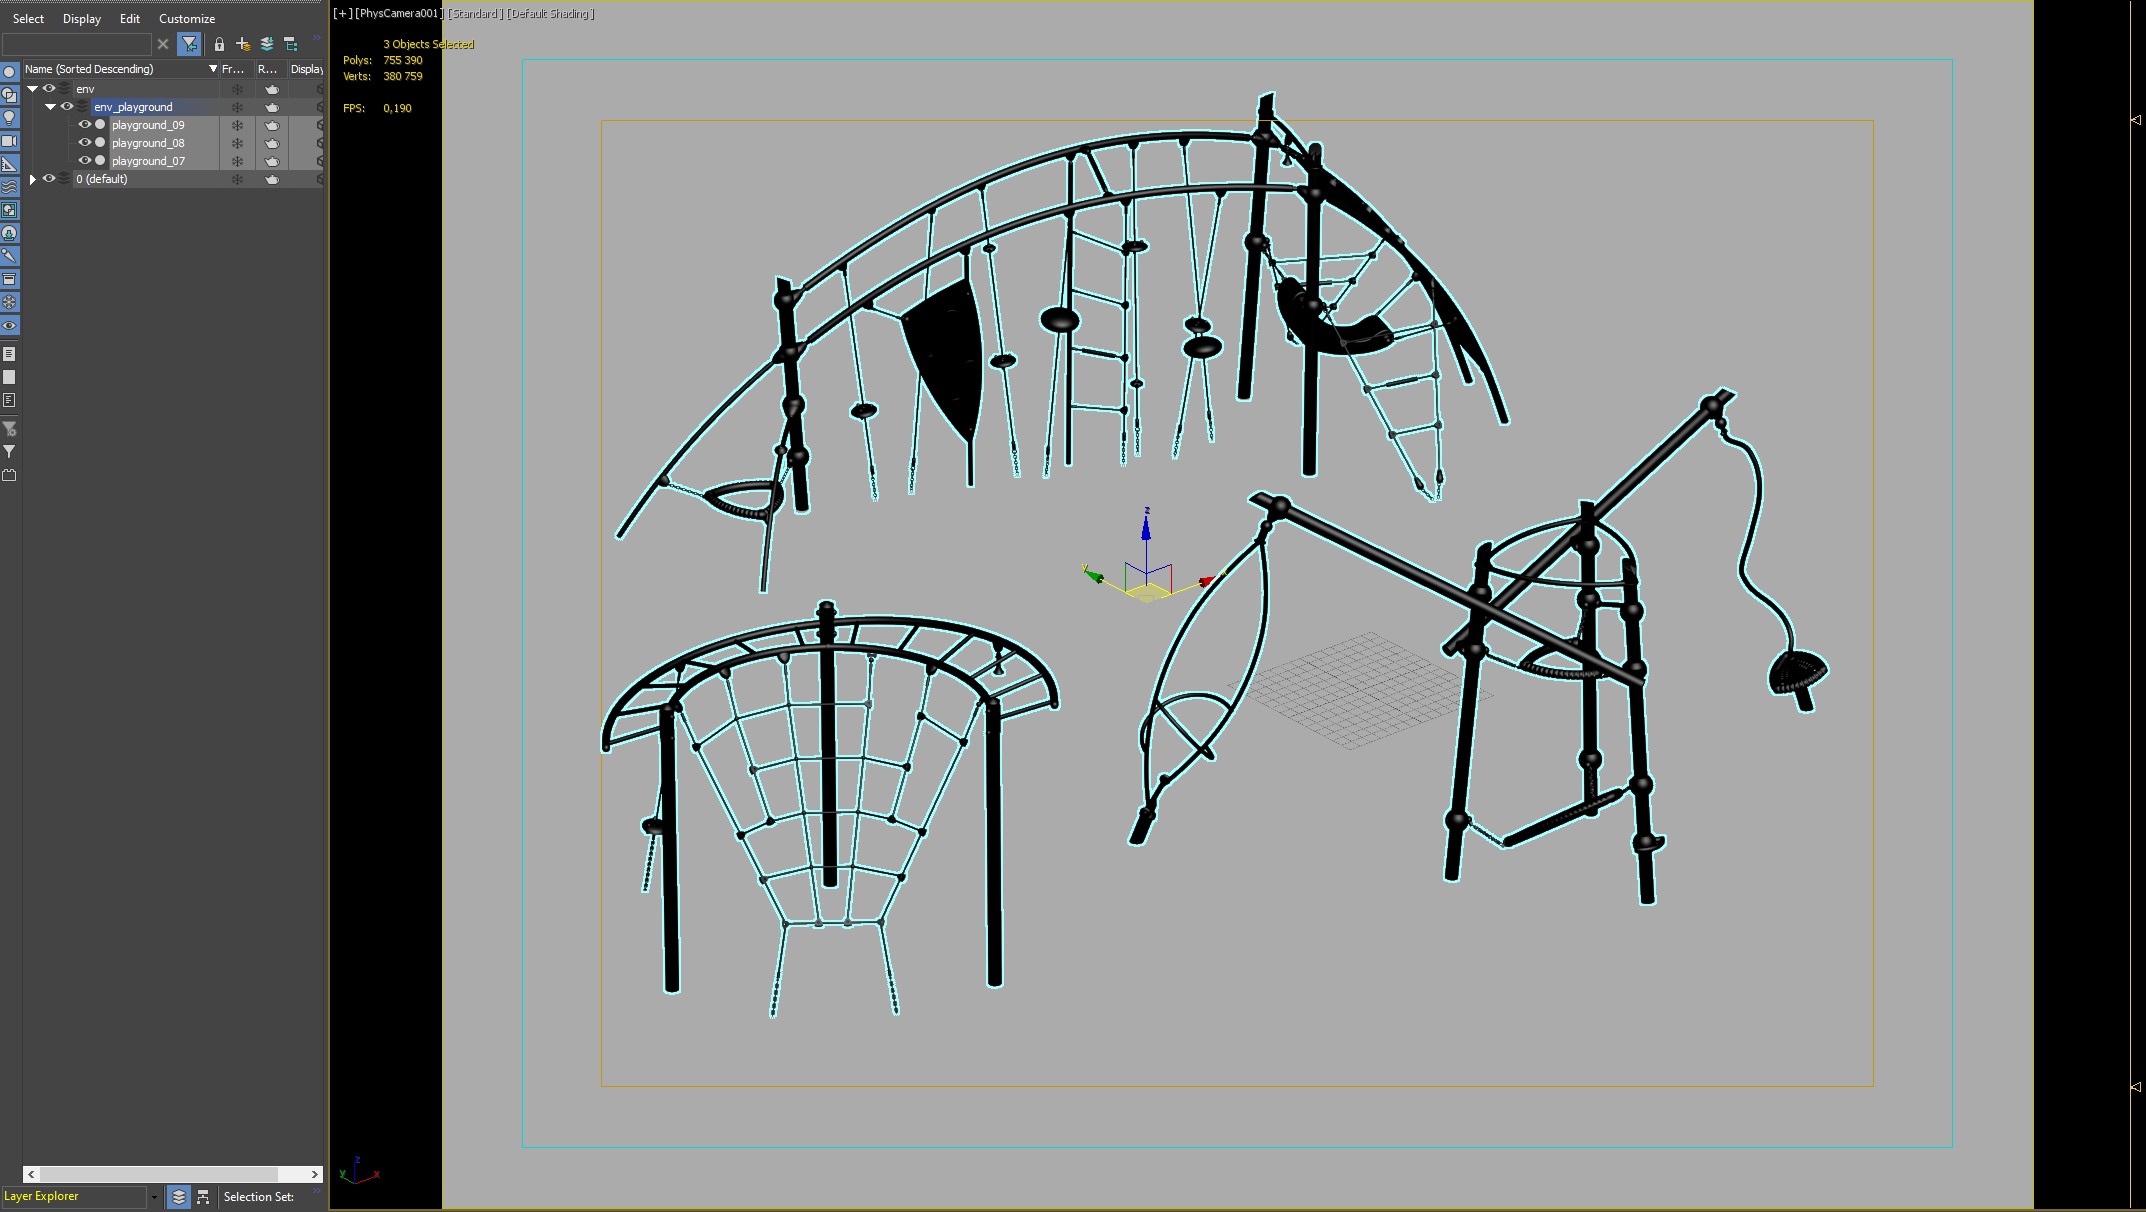The height and width of the screenshot is (1212, 2146).
Task: Toggle Display Helpers triangle ruler icon
Action: 9,164
